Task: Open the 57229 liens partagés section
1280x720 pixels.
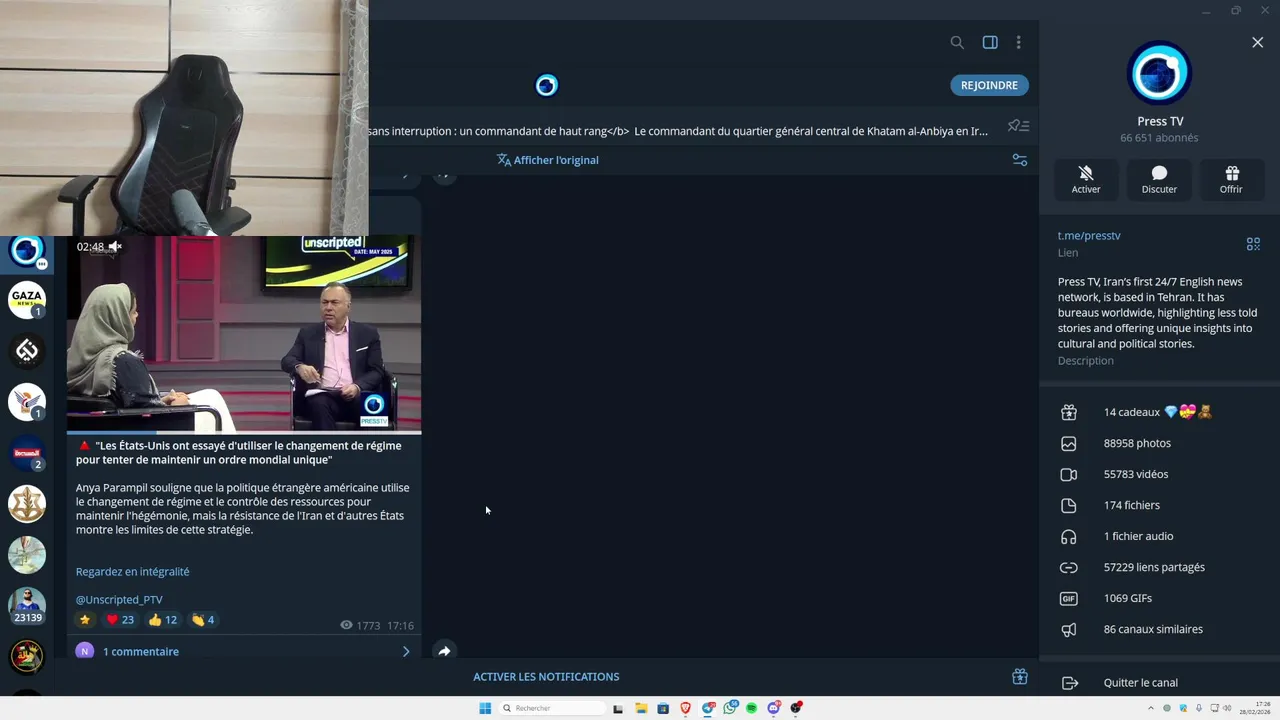Action: [x=1159, y=567]
